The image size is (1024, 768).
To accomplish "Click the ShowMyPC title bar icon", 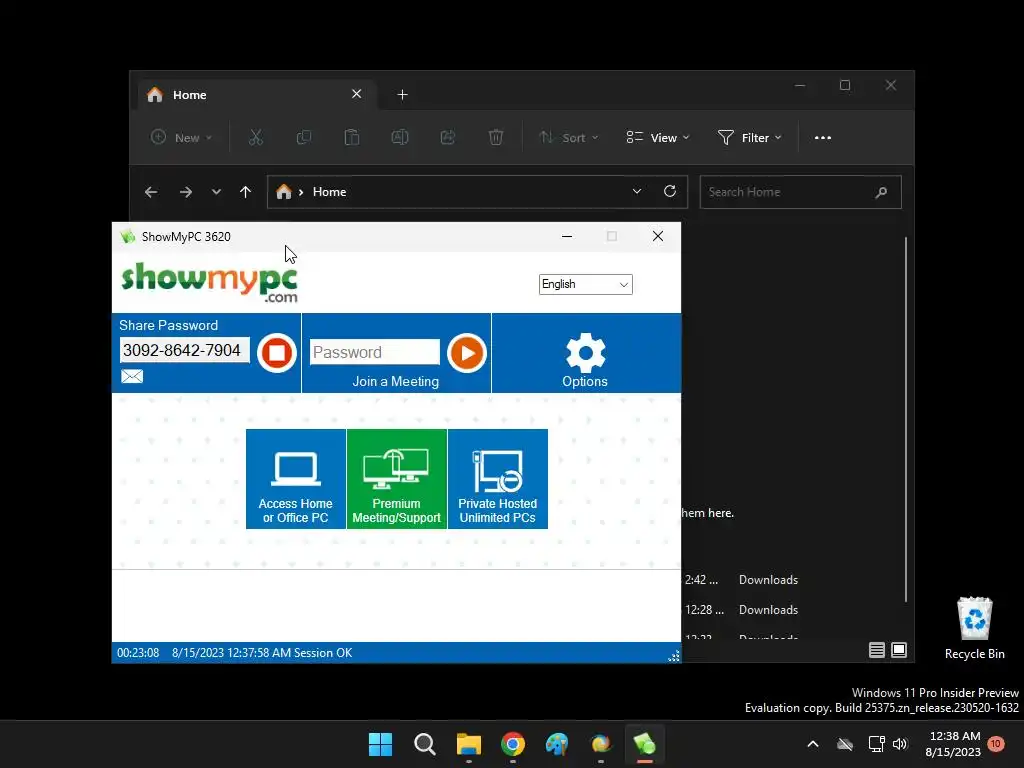I will click(x=128, y=236).
